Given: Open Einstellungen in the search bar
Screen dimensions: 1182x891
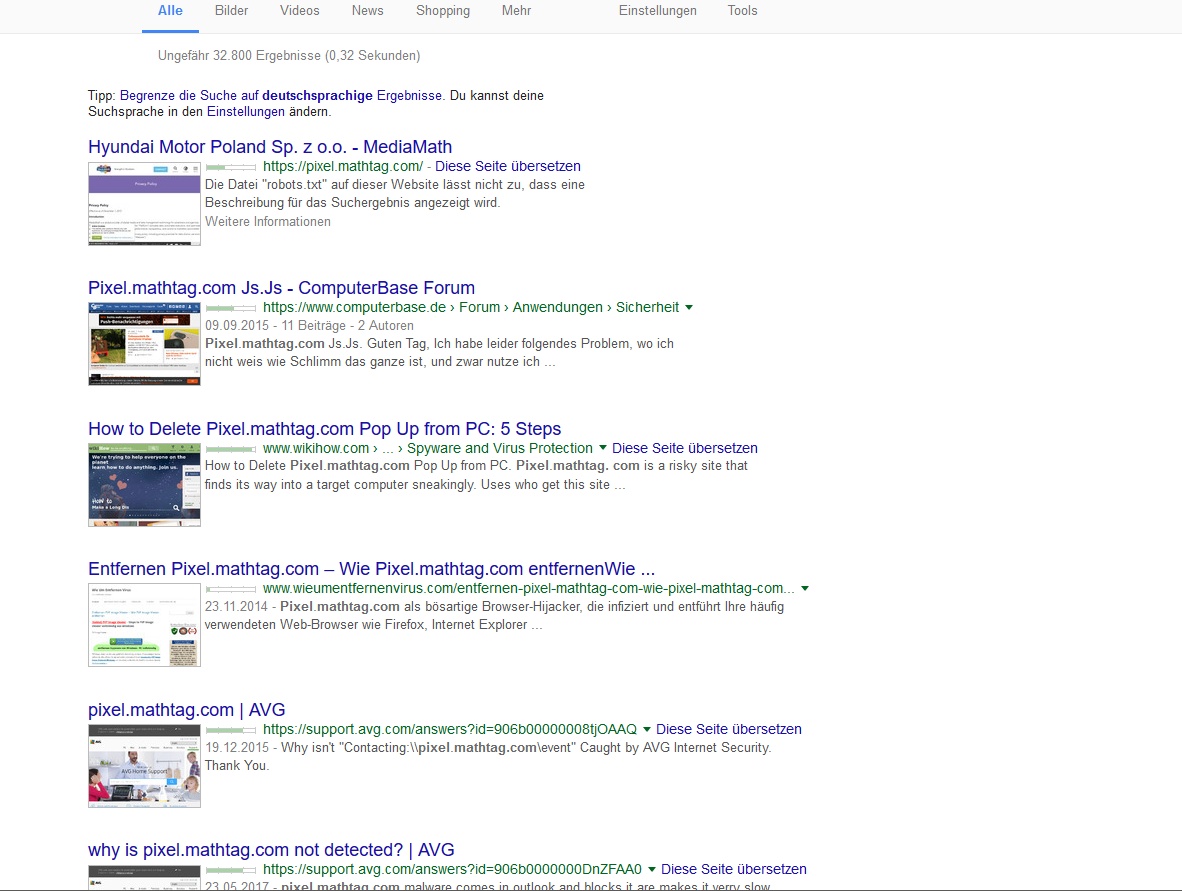Looking at the screenshot, I should point(657,11).
